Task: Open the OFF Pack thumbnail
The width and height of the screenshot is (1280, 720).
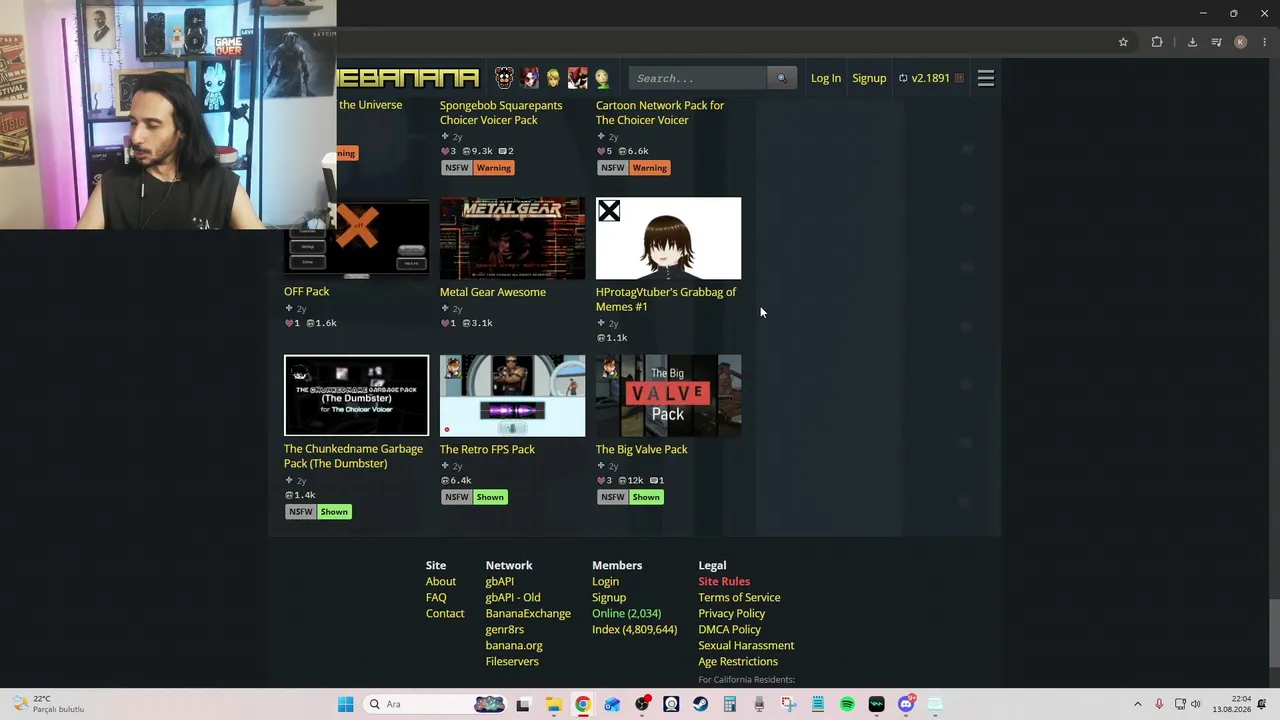Action: point(356,238)
